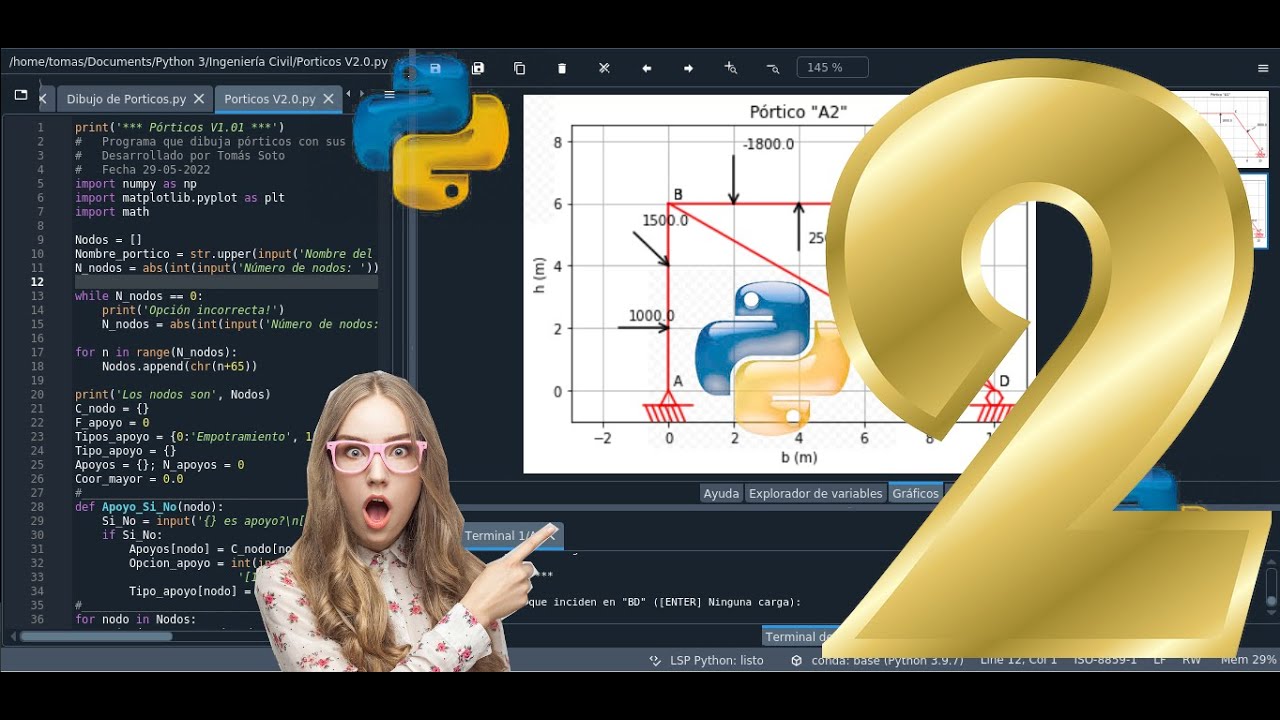Click code line 'Nodos = []'
The image size is (1280, 720).
coord(109,240)
